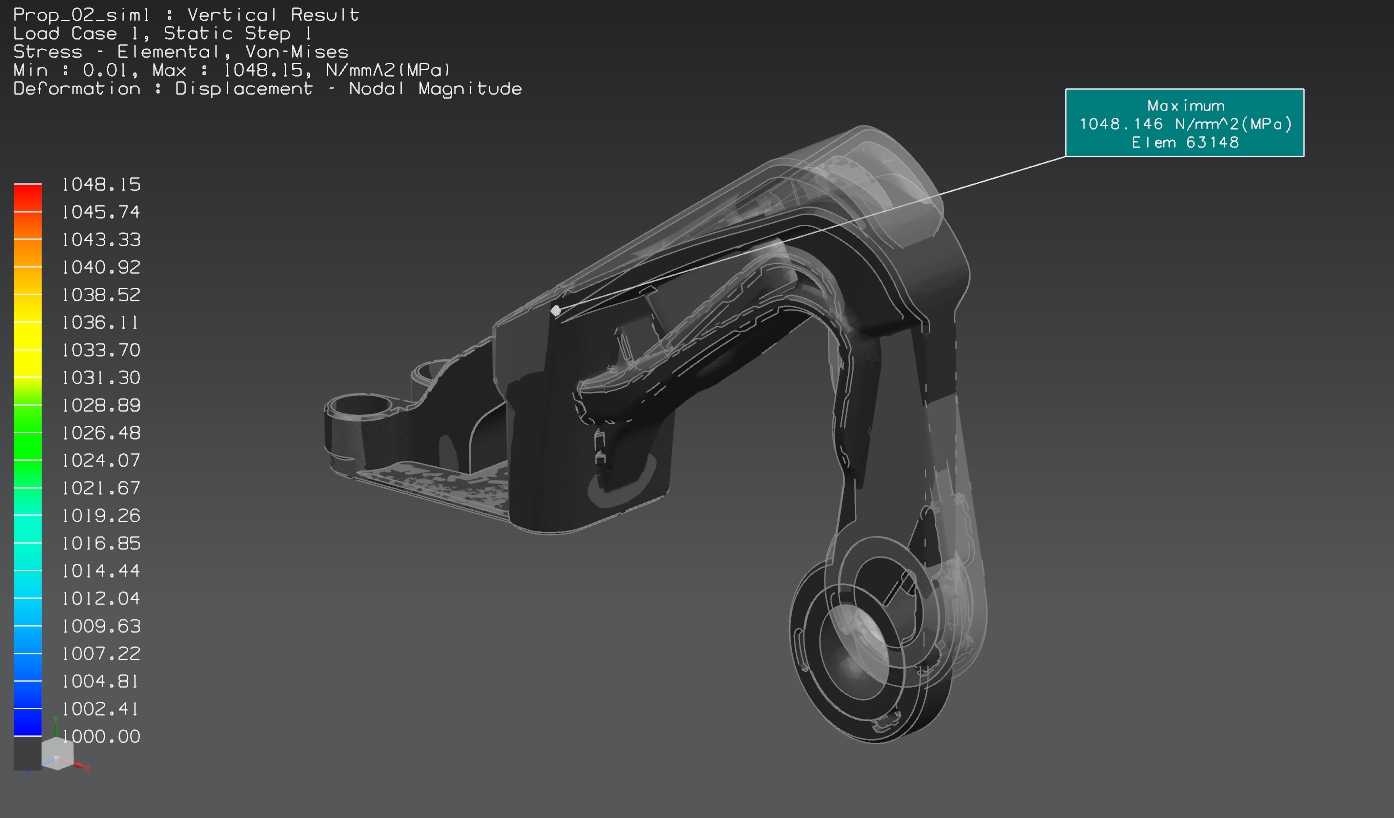Click the legend value 1007.22
The width and height of the screenshot is (1394, 818).
click(101, 654)
